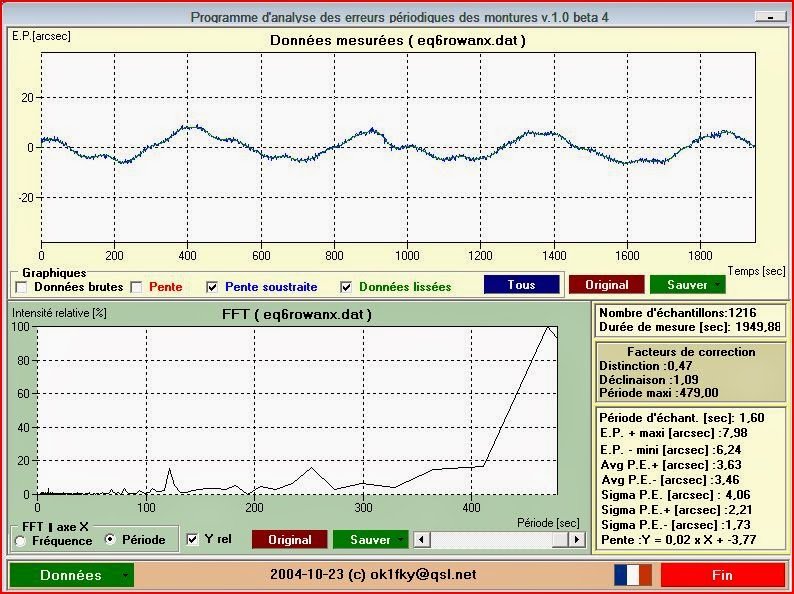Viewport: 794px width, 594px height.
Task: Open the Données dropdown arrow
Action: coord(125,575)
